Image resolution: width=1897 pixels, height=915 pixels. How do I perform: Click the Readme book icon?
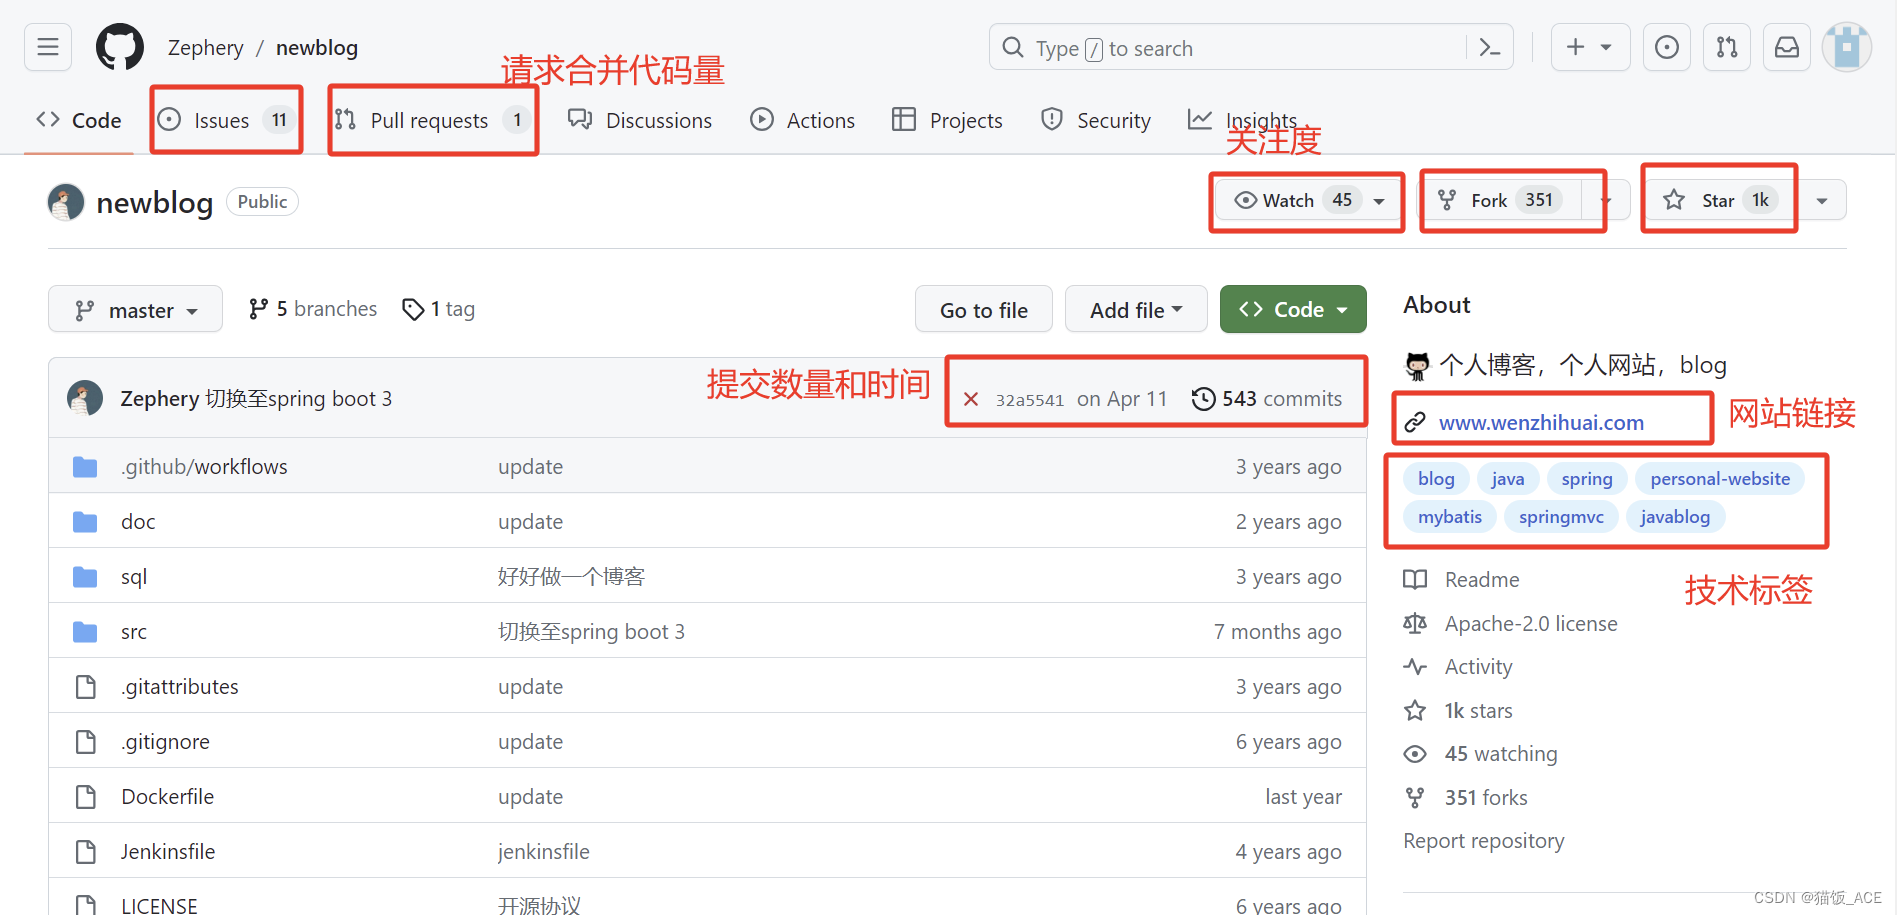(1415, 580)
